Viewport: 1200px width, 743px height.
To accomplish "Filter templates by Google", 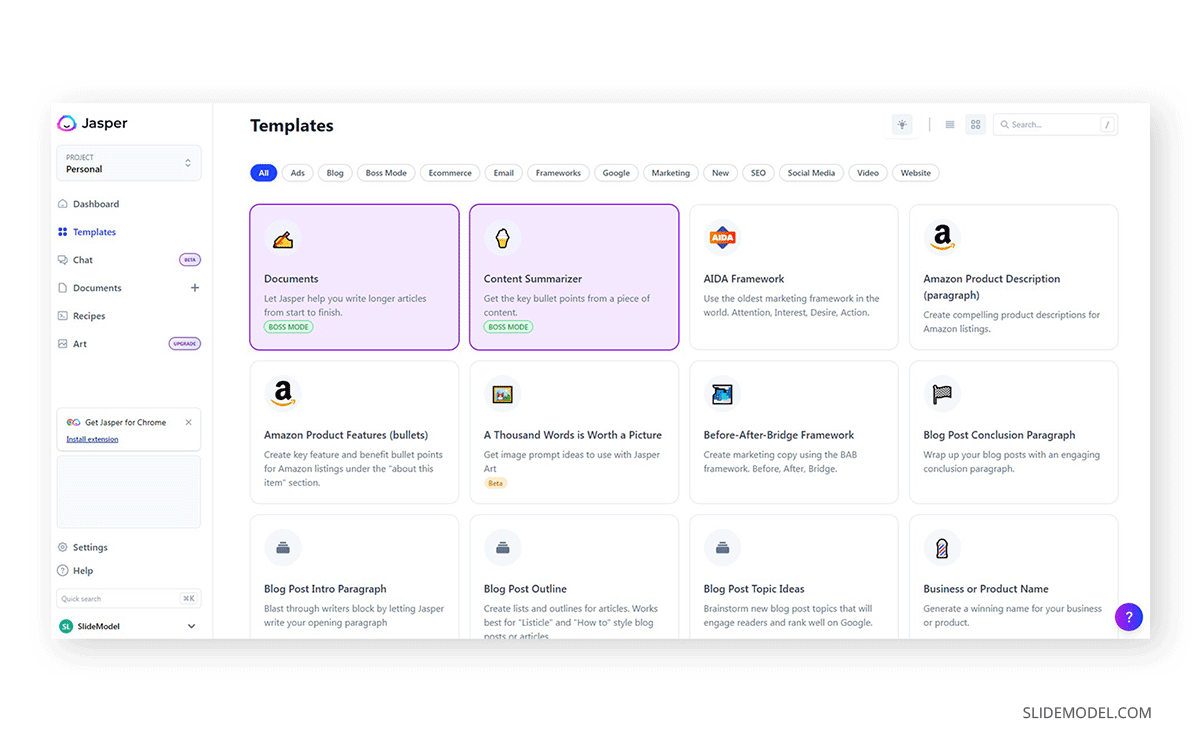I will click(x=616, y=173).
